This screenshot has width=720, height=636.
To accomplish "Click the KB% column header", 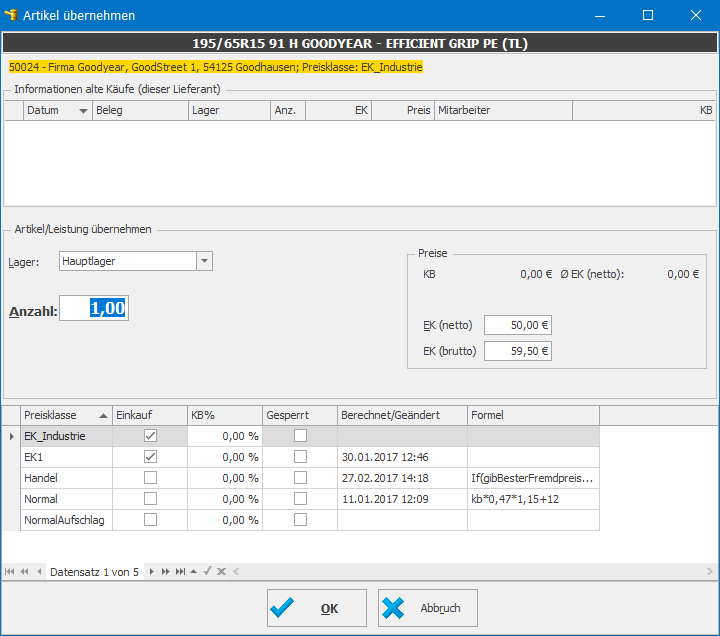I will coord(225,415).
